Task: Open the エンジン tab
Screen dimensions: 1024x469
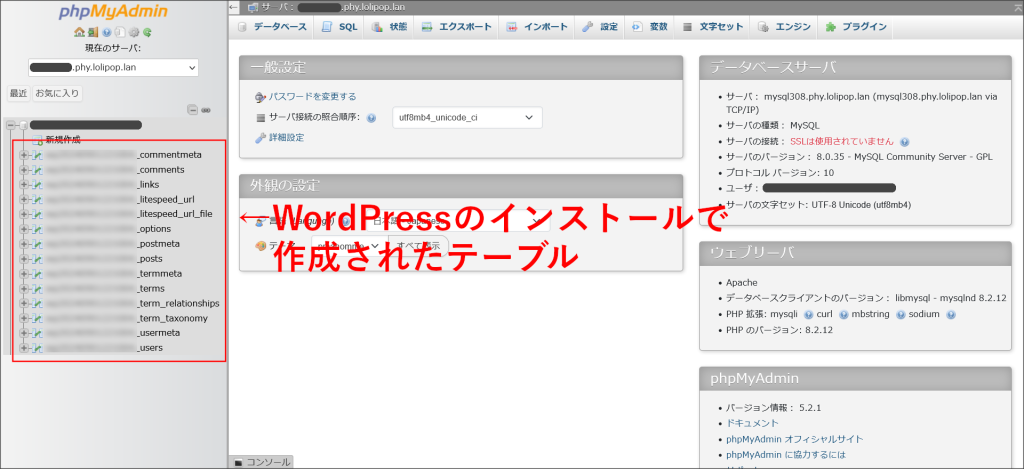Action: click(x=784, y=27)
